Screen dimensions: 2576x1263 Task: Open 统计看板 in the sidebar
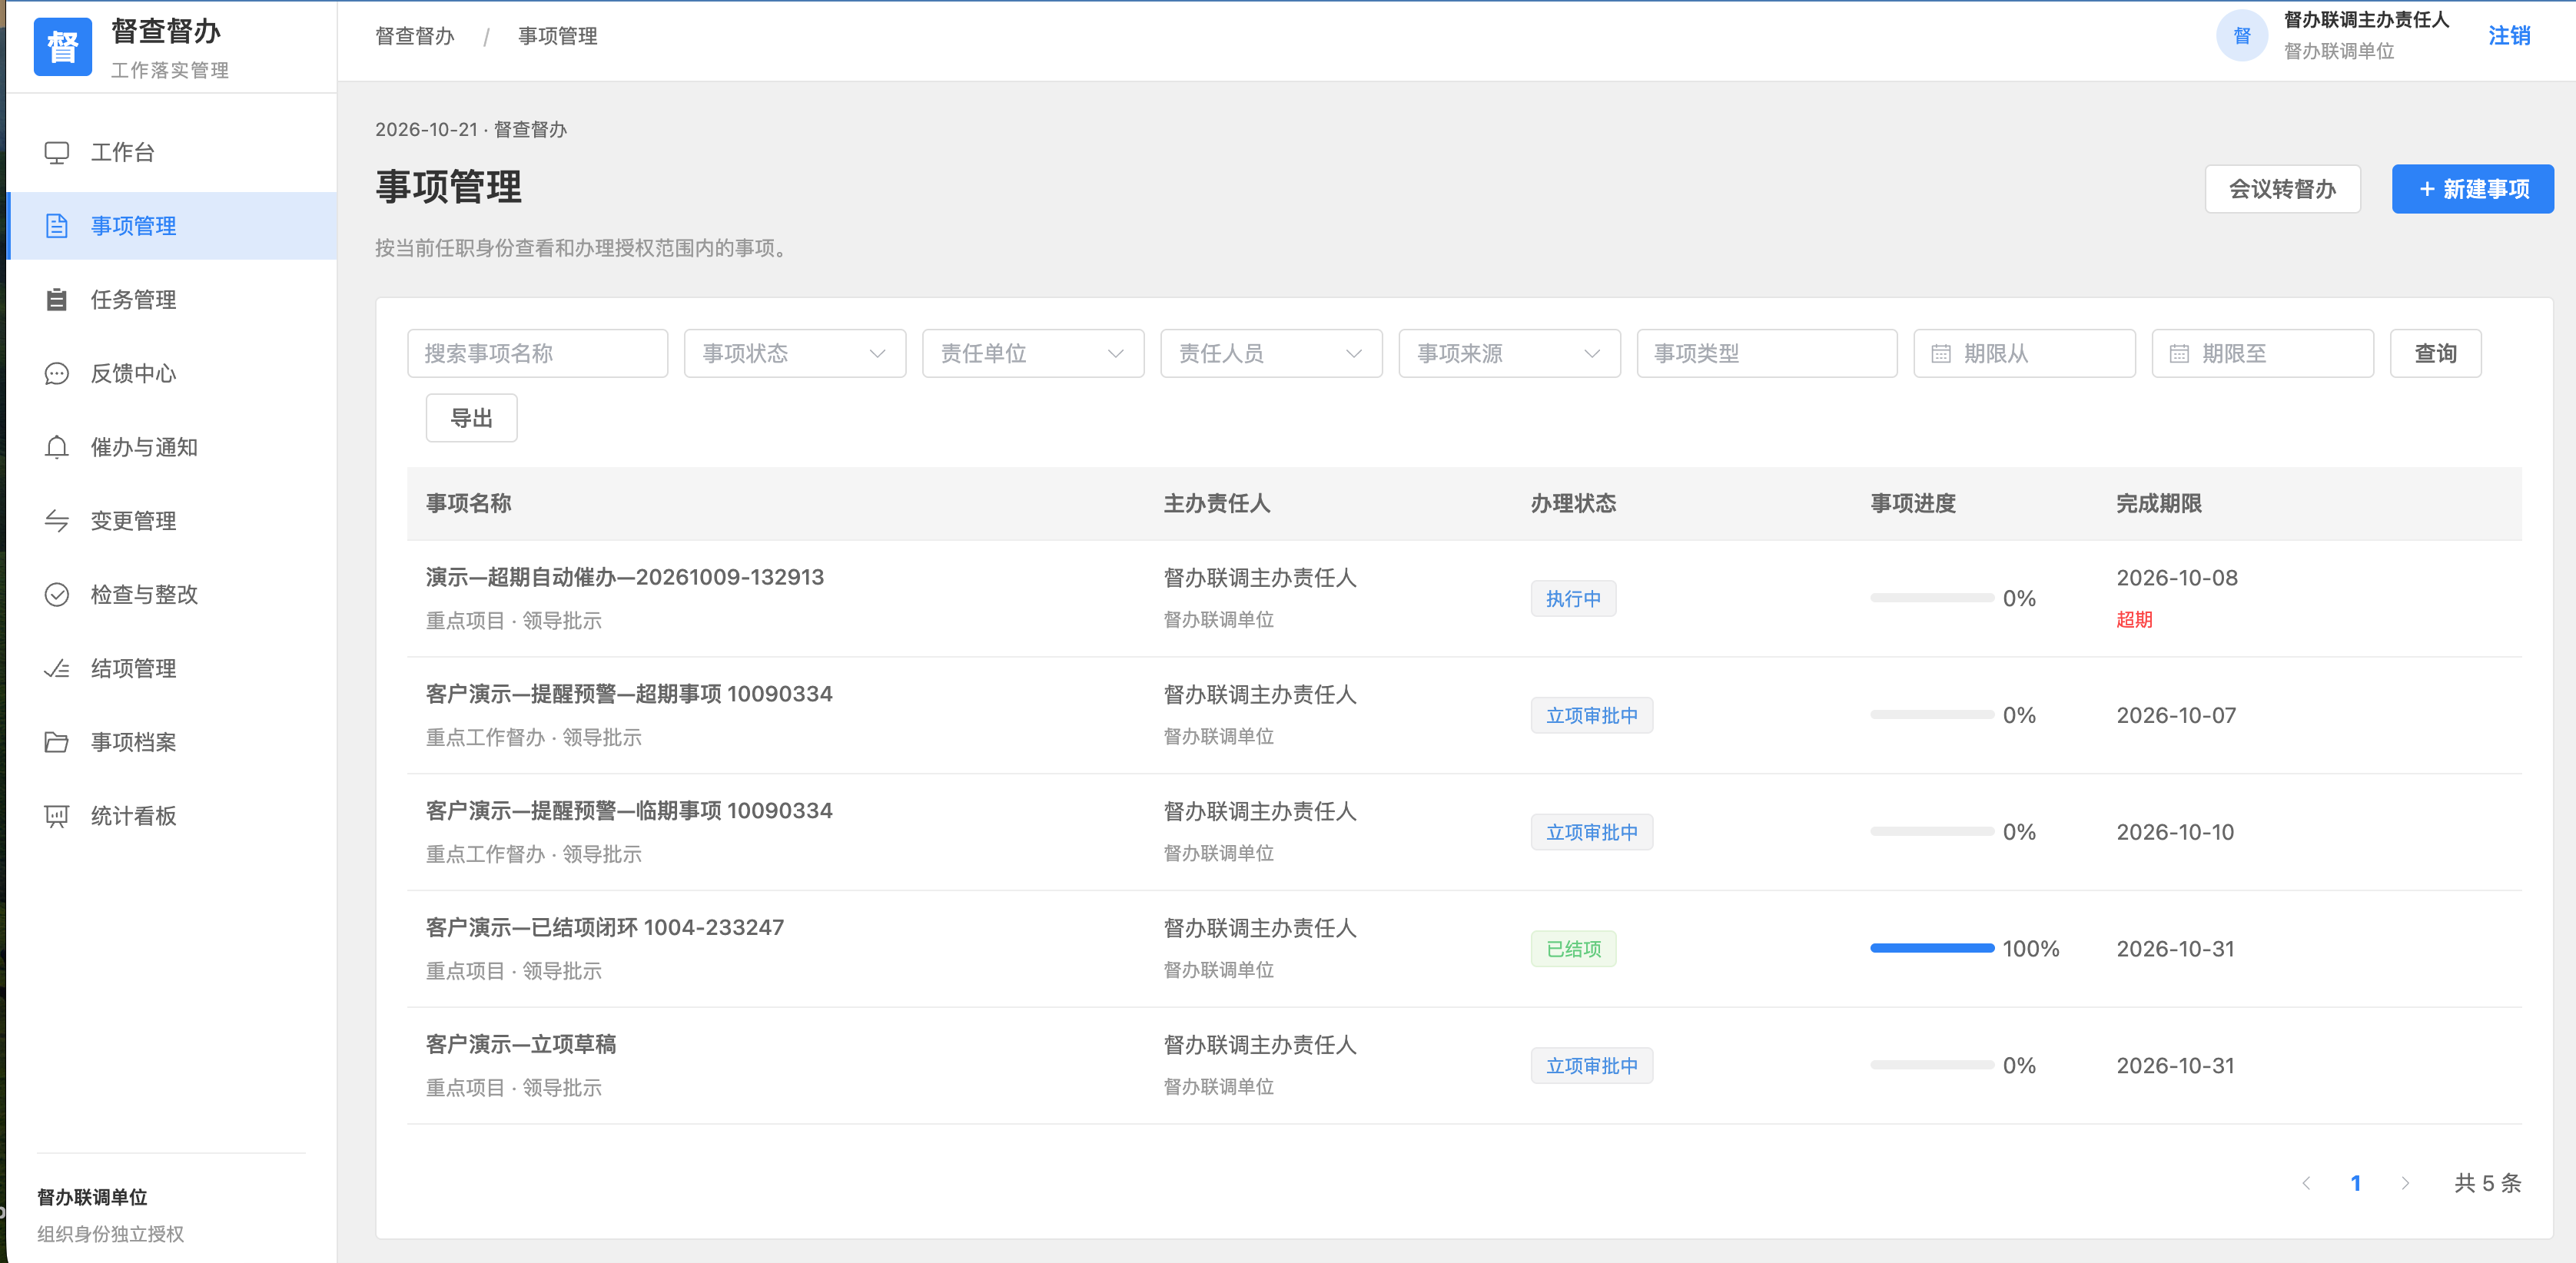tap(172, 816)
